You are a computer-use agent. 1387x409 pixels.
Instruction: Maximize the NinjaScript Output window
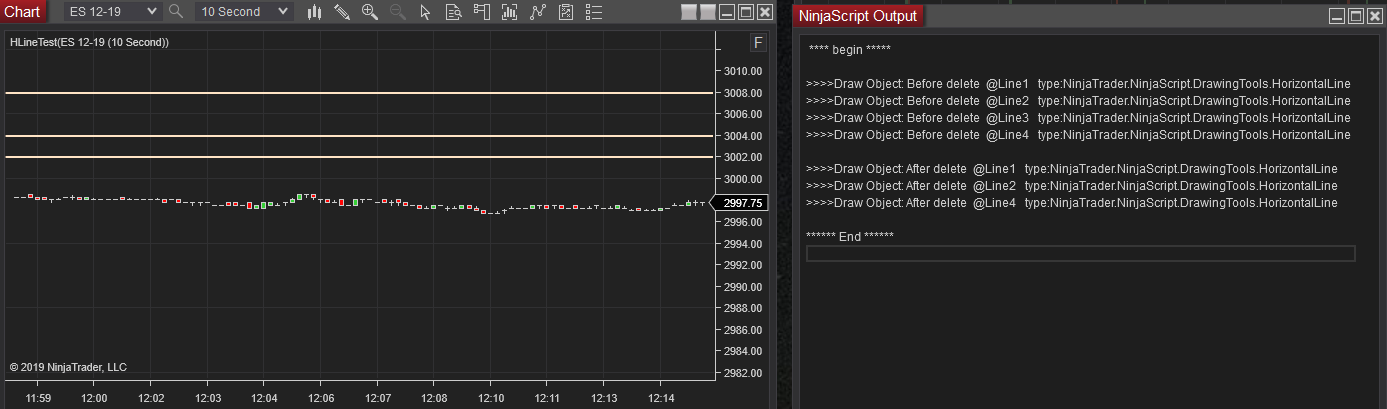click(x=1356, y=15)
